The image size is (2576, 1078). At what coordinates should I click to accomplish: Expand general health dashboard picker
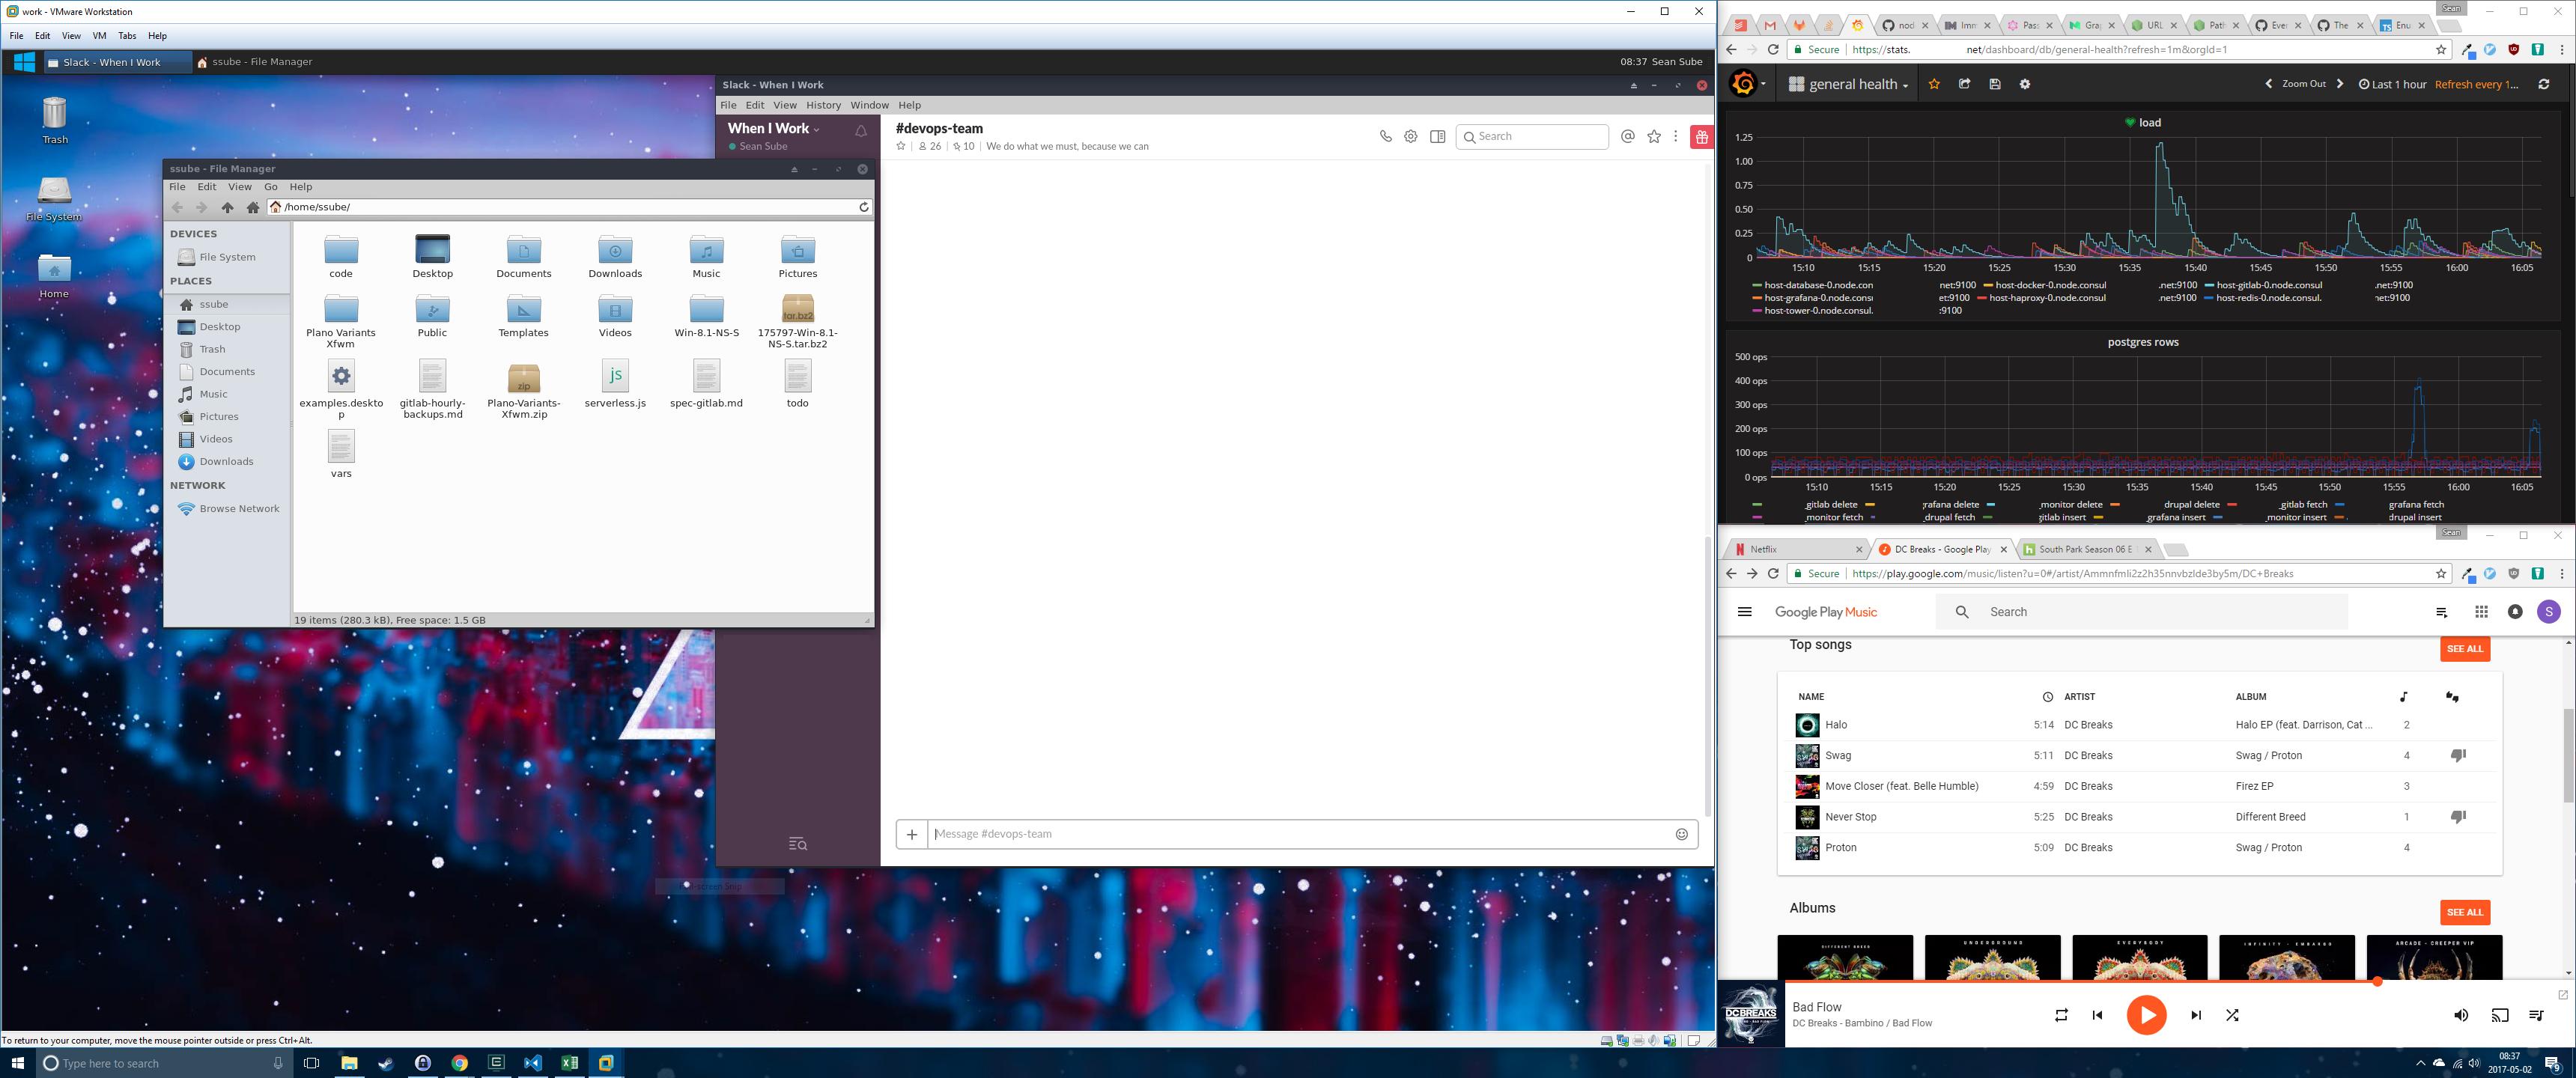point(1848,84)
